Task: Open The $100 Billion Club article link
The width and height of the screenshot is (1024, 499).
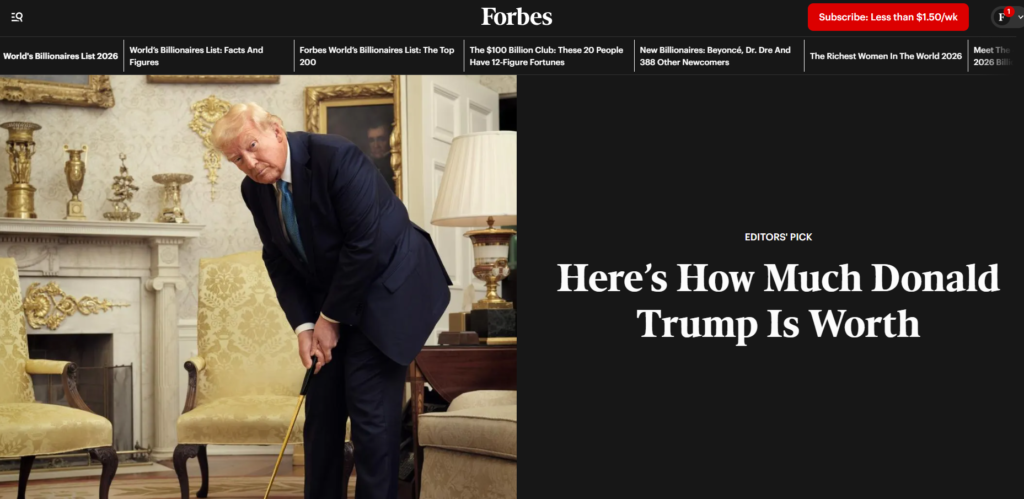Action: 547,56
